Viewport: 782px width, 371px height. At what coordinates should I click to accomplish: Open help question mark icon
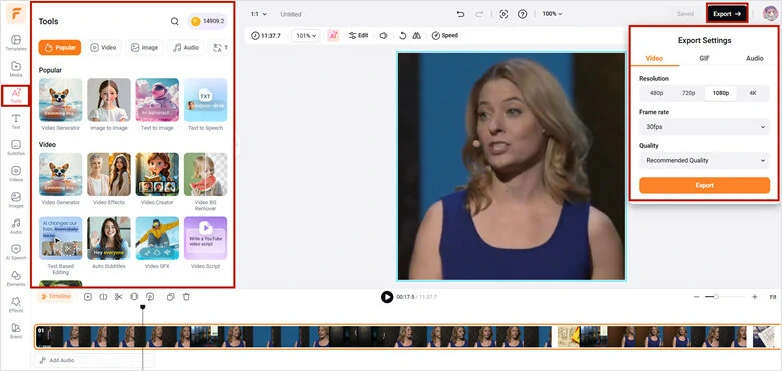pos(522,14)
